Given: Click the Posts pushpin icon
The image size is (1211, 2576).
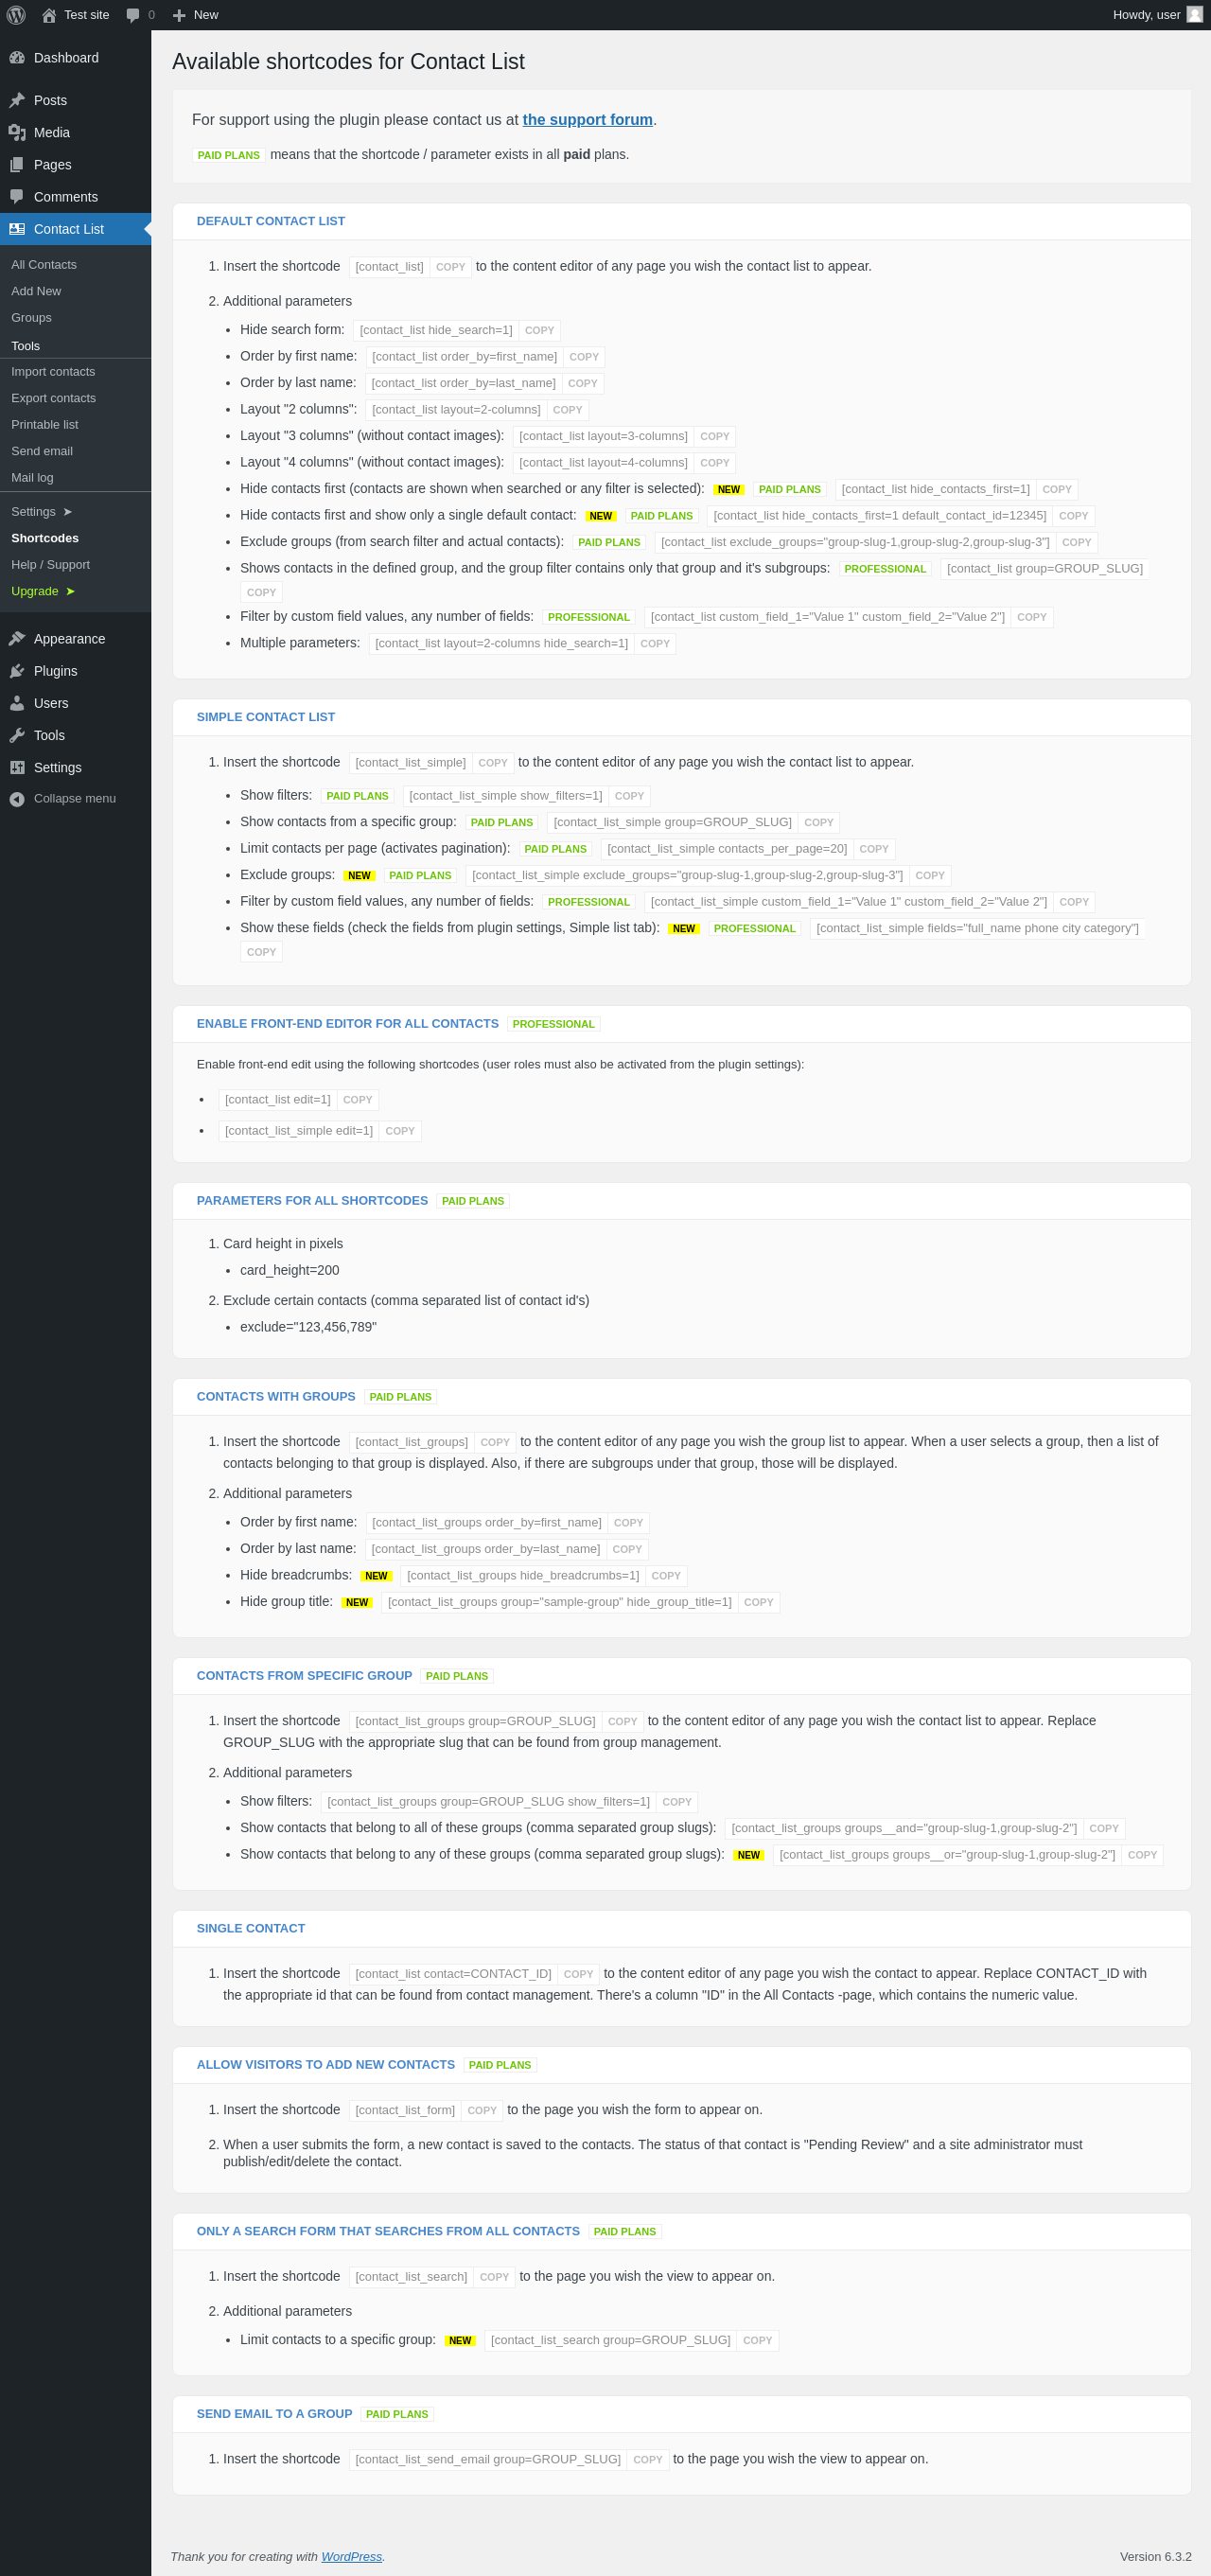Looking at the screenshot, I should tap(17, 100).
